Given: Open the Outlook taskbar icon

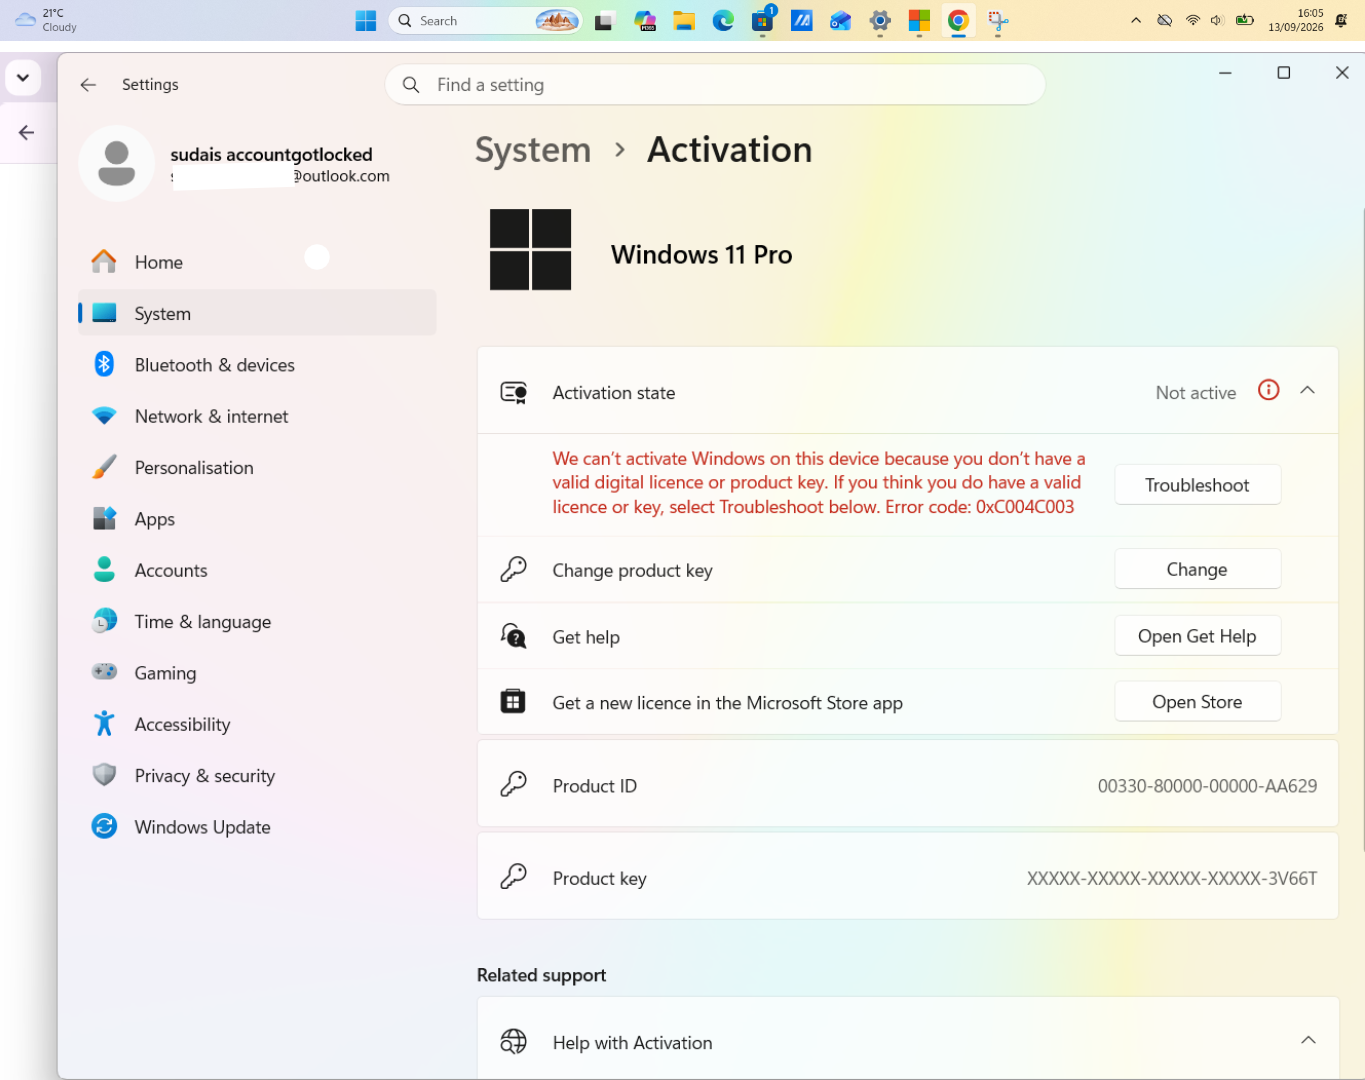Looking at the screenshot, I should pos(841,21).
